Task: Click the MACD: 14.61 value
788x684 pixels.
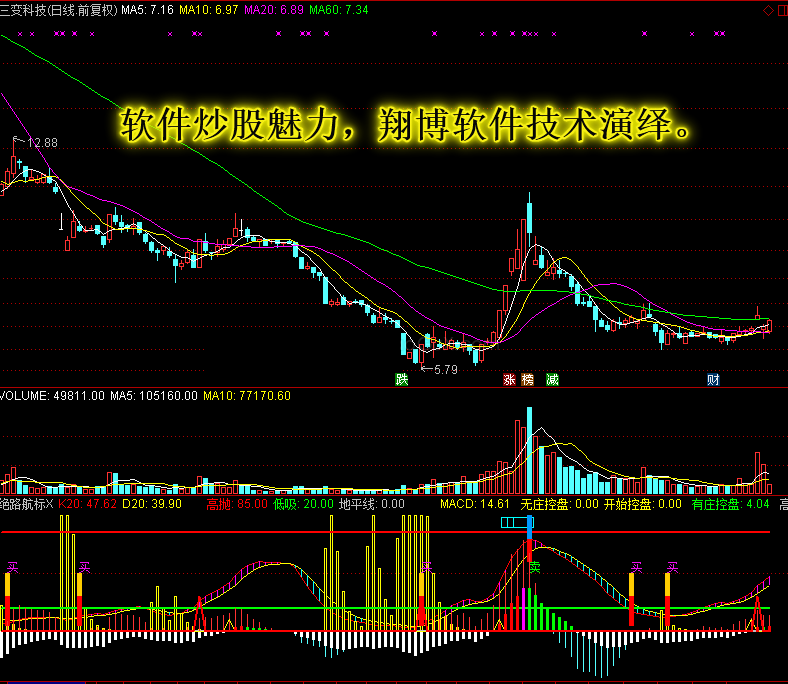Action: (x=475, y=504)
